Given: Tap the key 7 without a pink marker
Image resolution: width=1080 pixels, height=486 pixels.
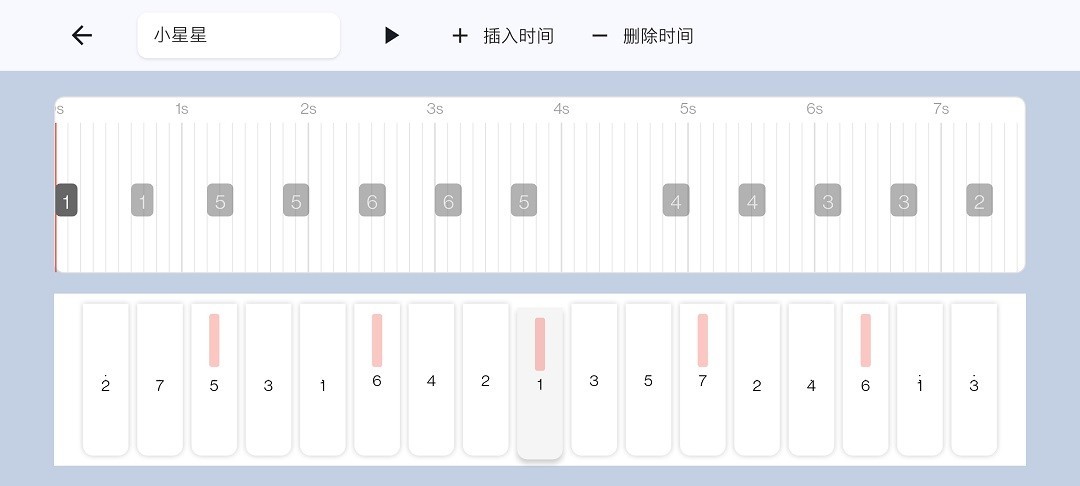Looking at the screenshot, I should point(160,380).
